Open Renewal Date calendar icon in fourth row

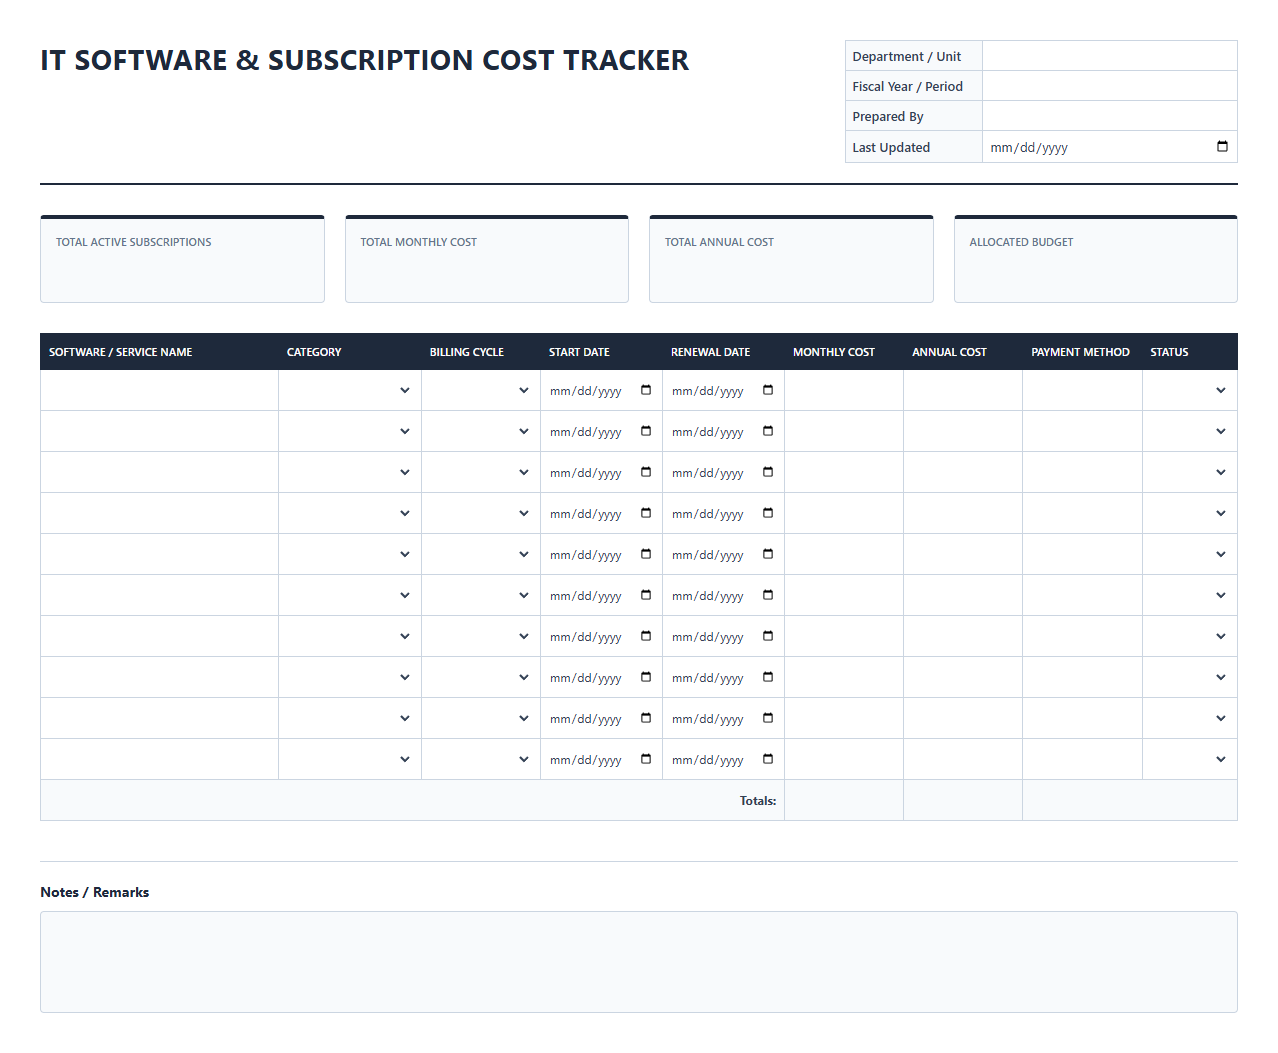(768, 513)
